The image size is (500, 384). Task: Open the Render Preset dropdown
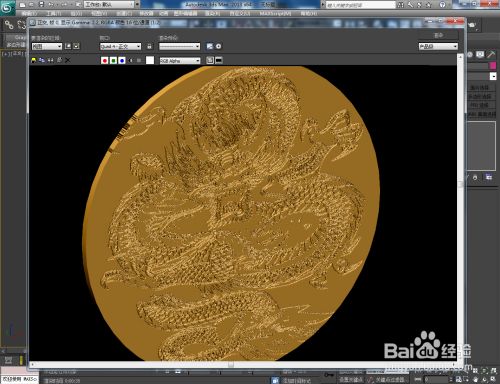[x=179, y=46]
